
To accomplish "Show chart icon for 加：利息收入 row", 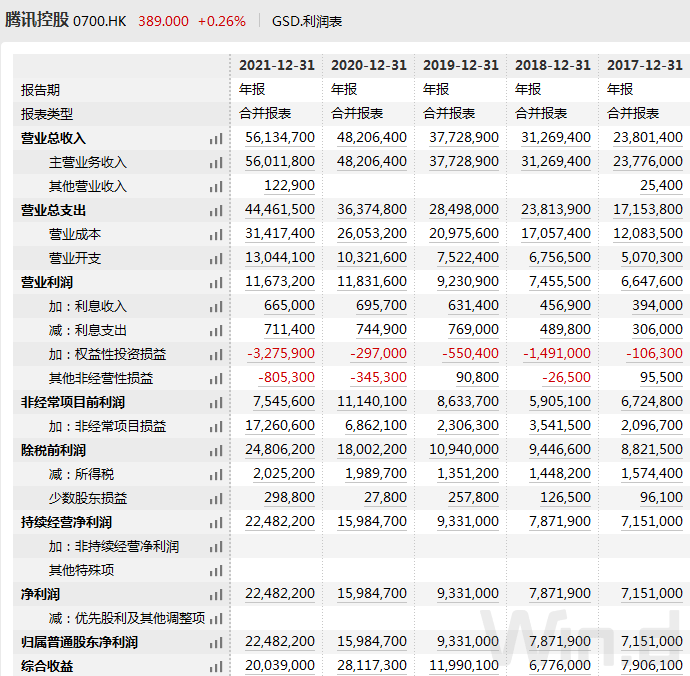I will (x=216, y=307).
